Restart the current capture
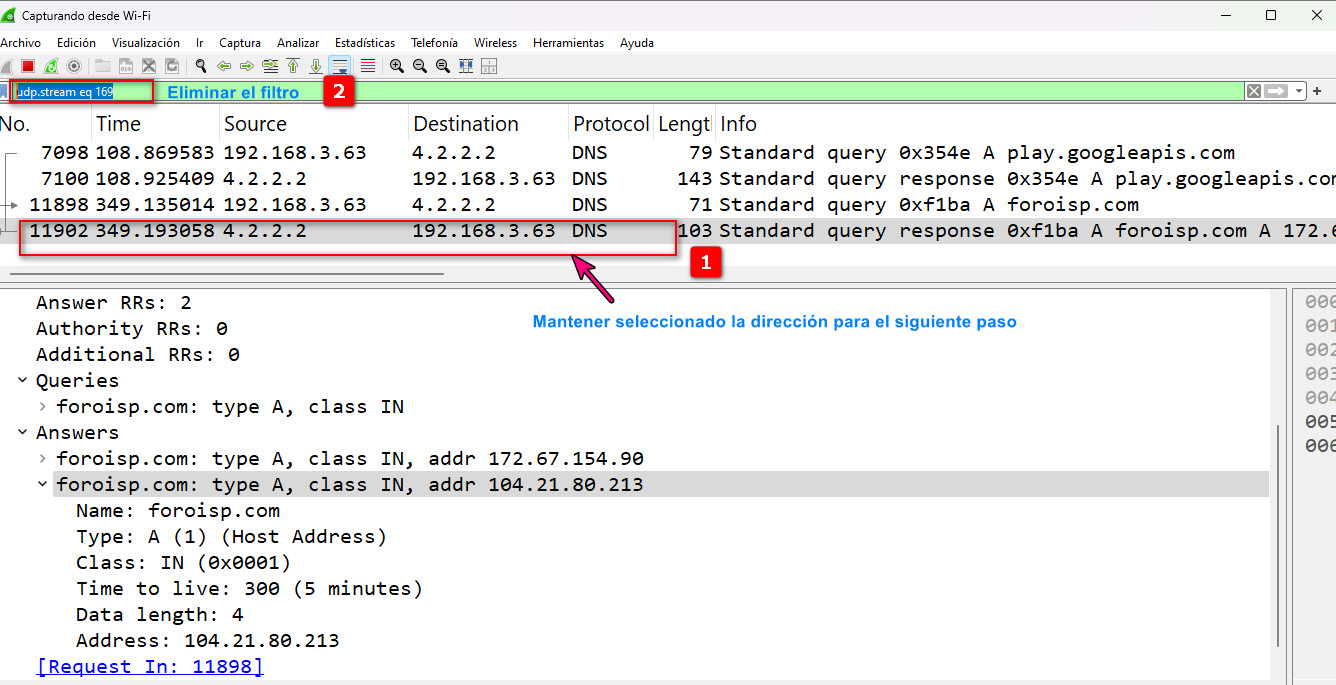This screenshot has width=1336, height=685. pos(51,66)
